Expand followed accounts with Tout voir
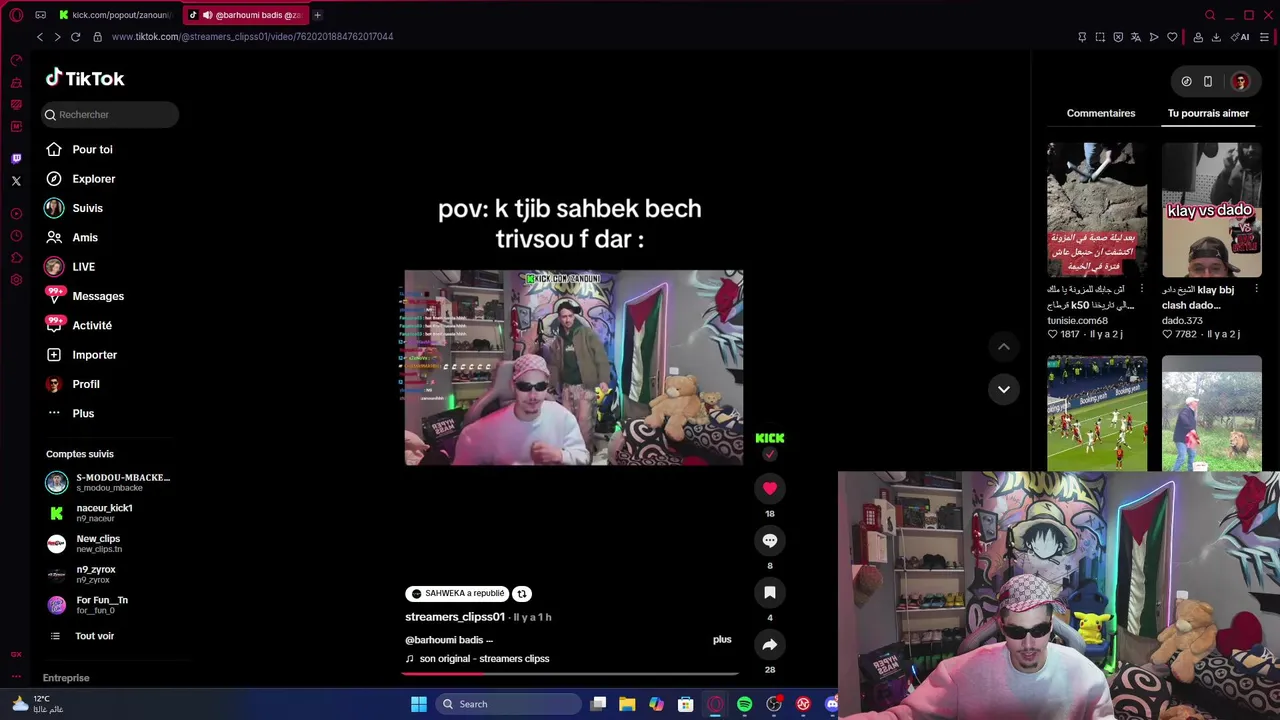This screenshot has height=720, width=1280. tap(94, 636)
